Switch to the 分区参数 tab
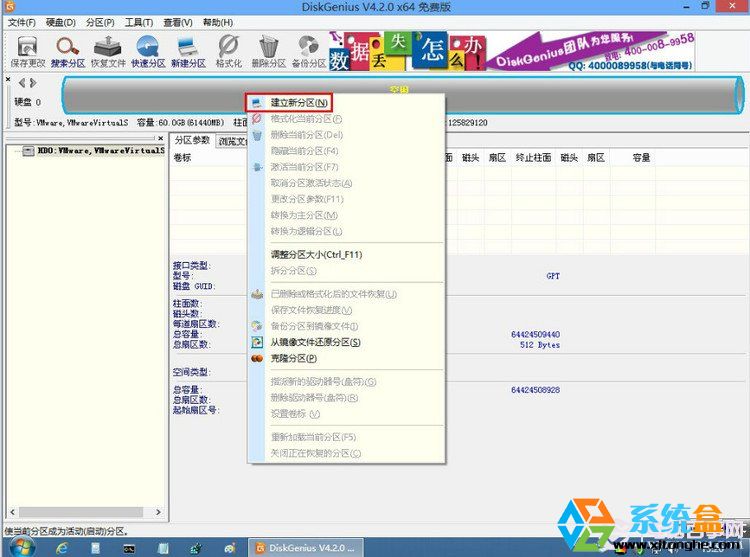Screen dimensions: 750x557 click(x=192, y=140)
